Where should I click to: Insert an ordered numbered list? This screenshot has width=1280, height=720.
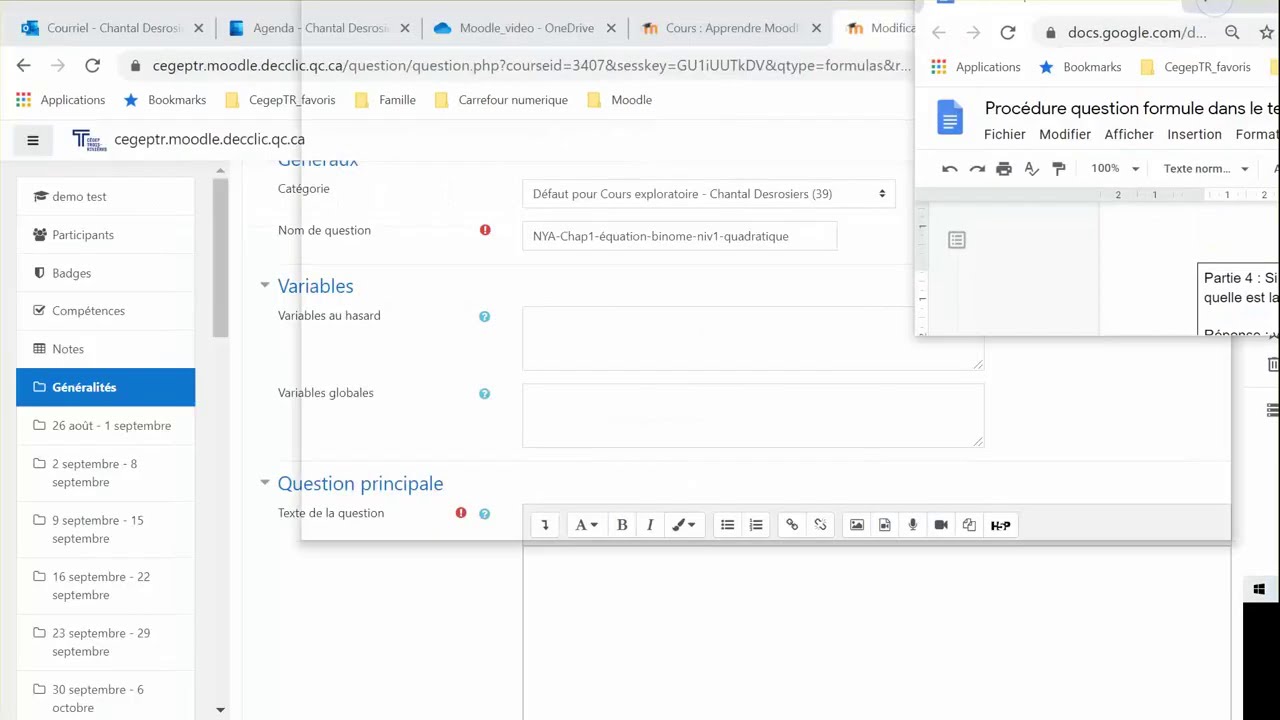[x=756, y=525]
